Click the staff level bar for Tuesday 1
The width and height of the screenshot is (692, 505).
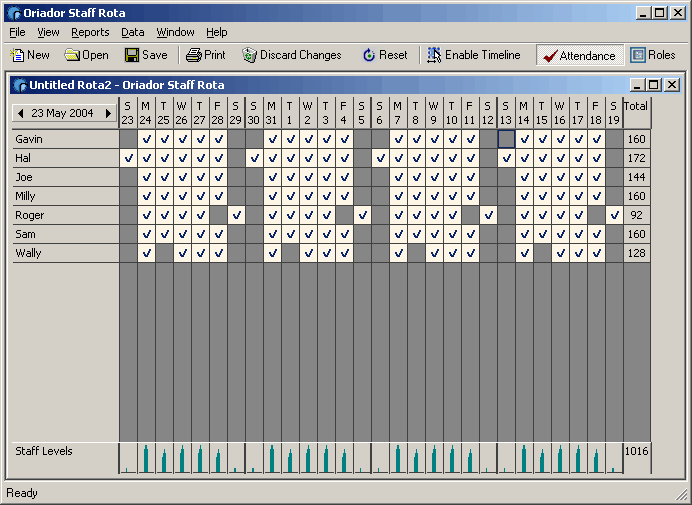(290, 459)
